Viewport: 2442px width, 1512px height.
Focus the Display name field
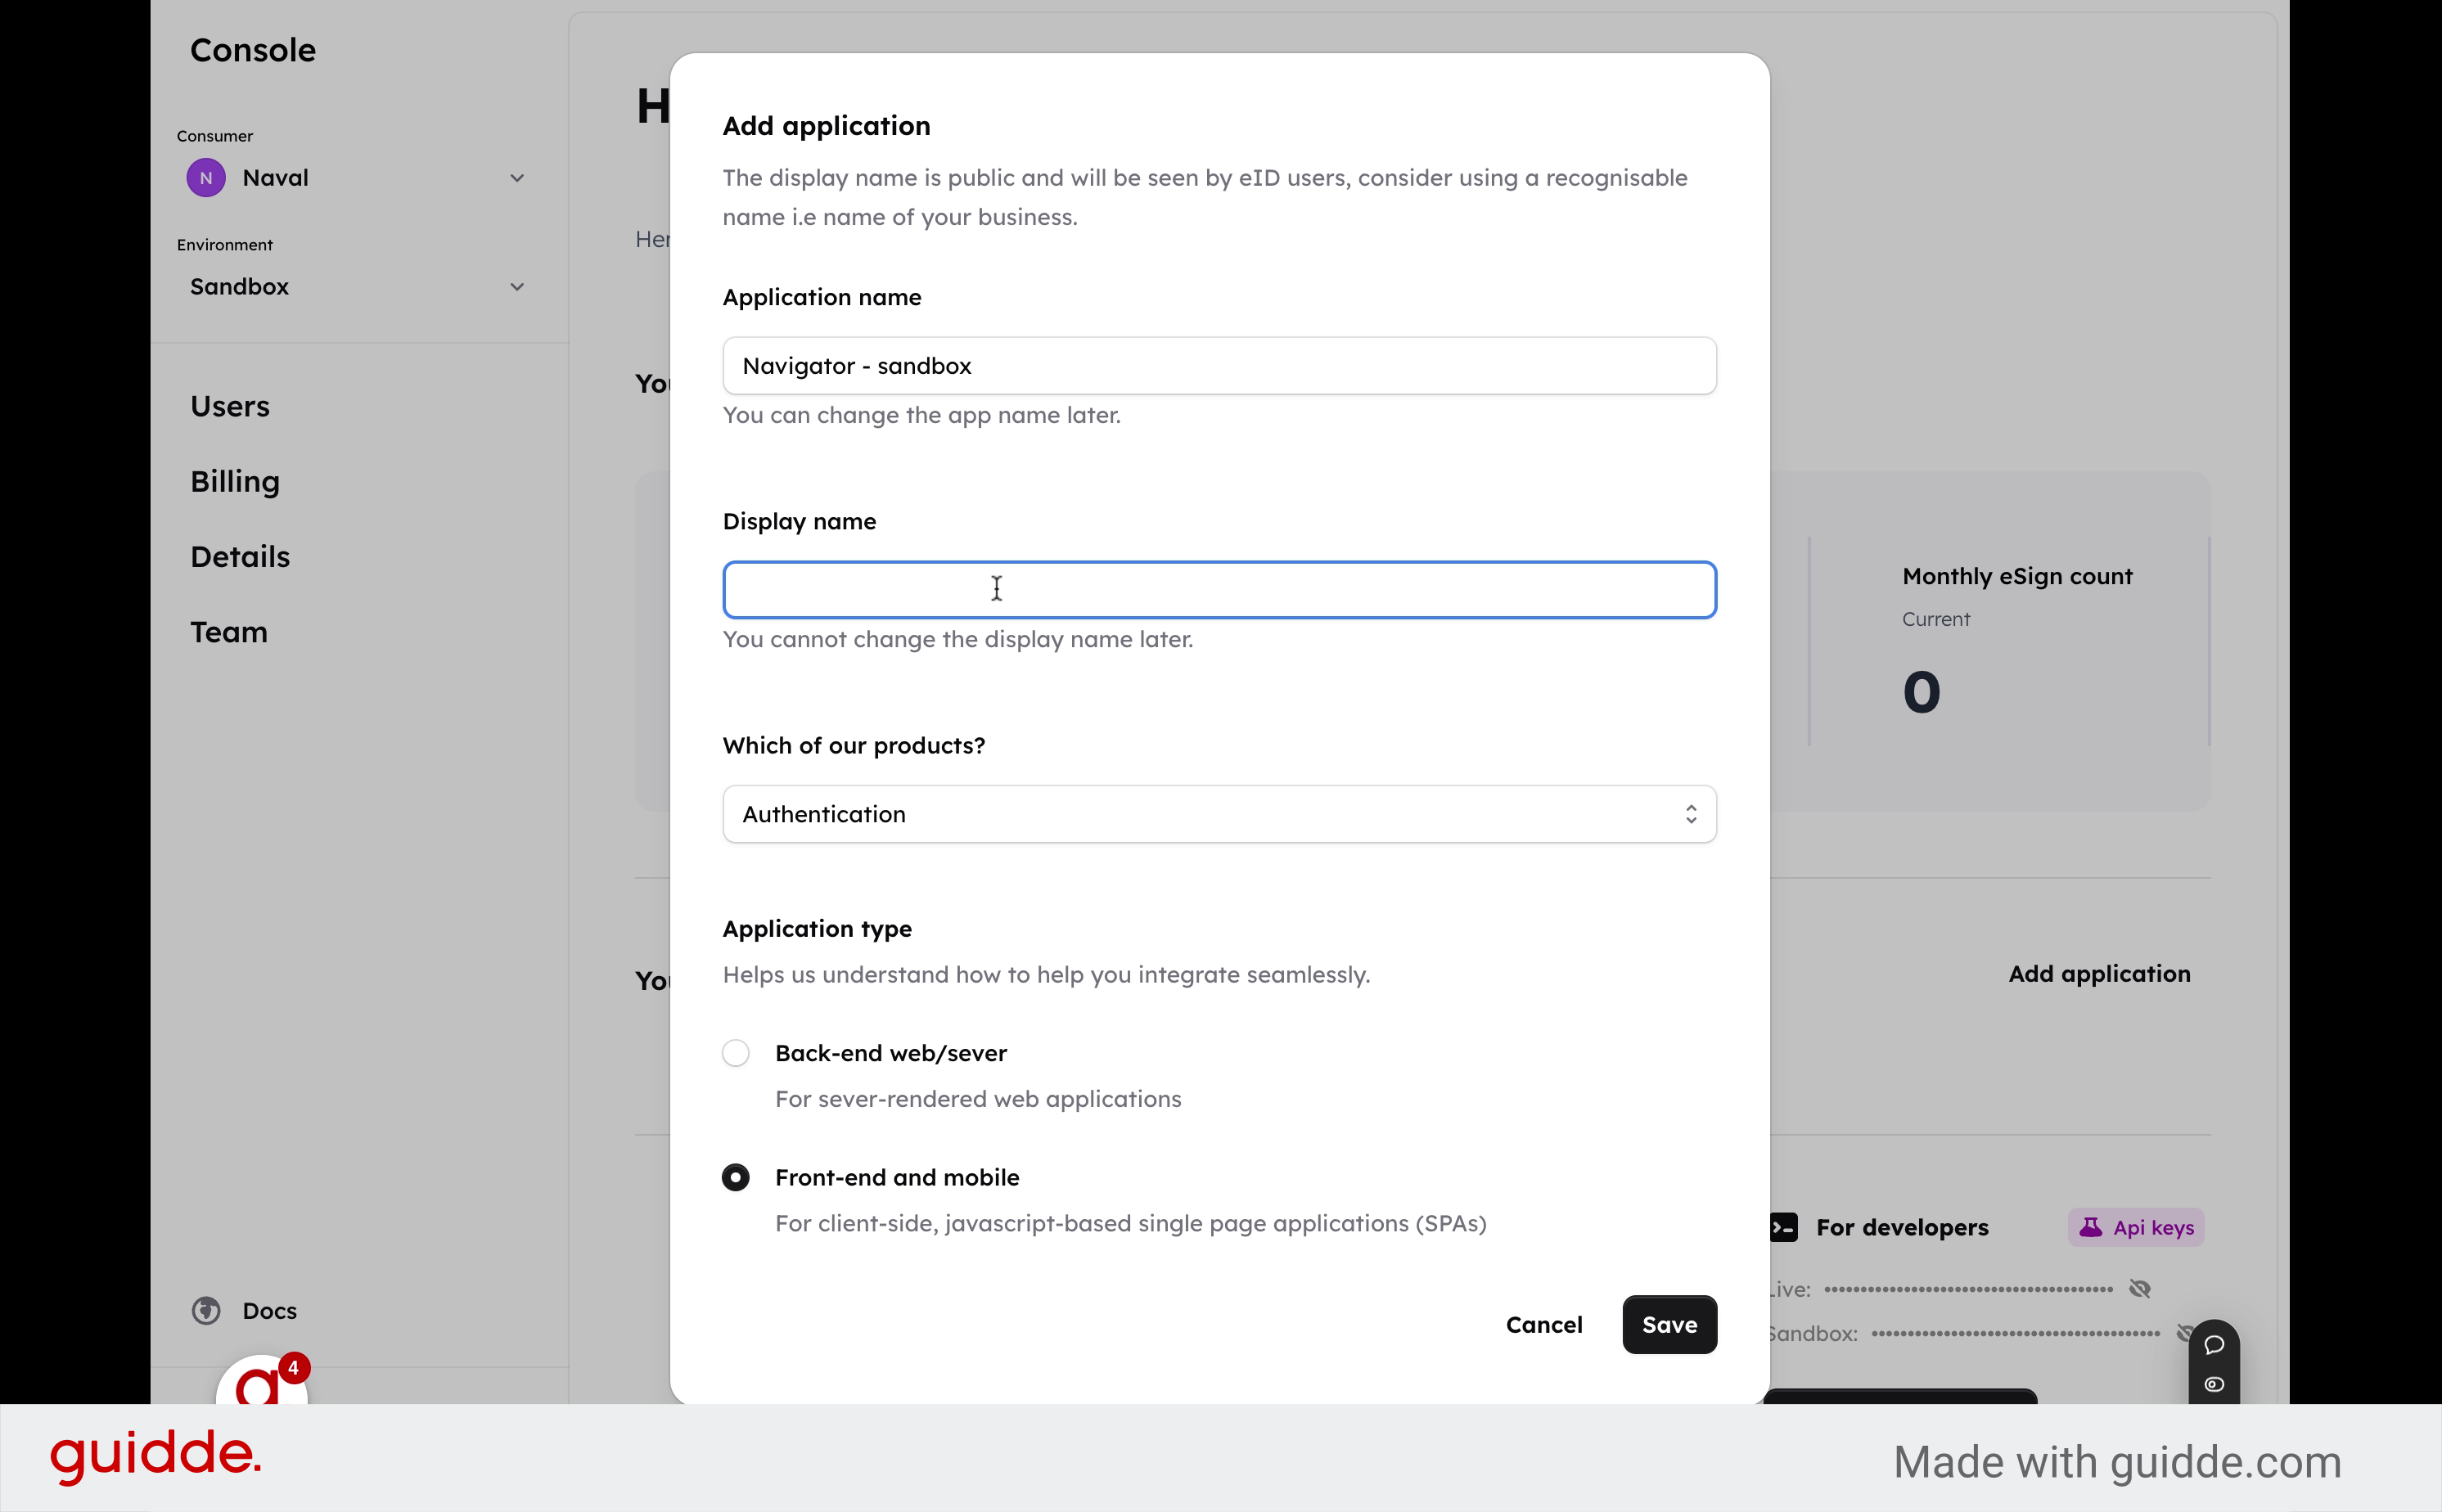click(x=1219, y=590)
